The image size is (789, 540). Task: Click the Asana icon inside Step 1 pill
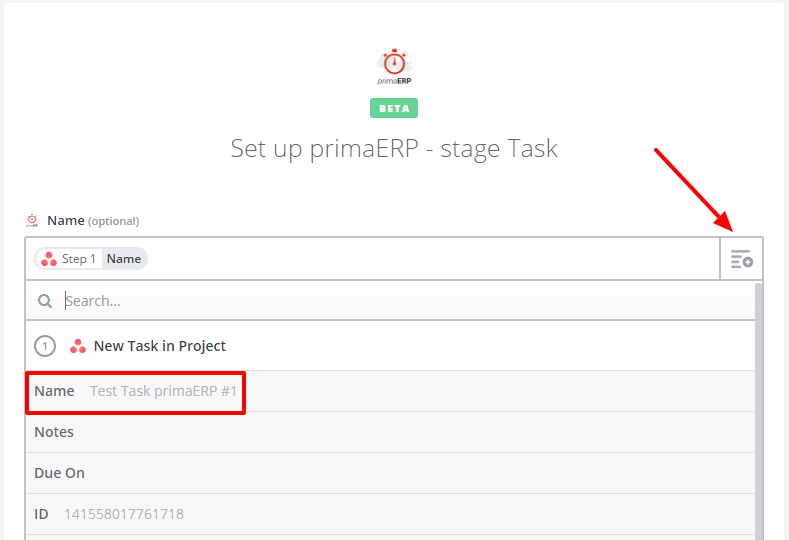point(49,259)
